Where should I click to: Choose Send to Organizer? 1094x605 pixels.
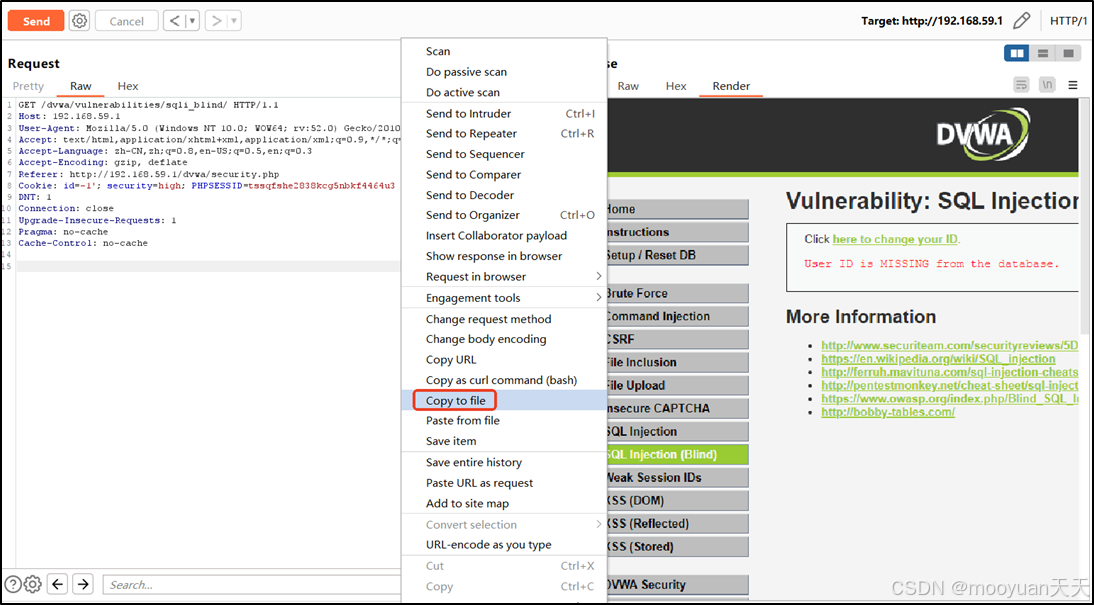(504, 215)
